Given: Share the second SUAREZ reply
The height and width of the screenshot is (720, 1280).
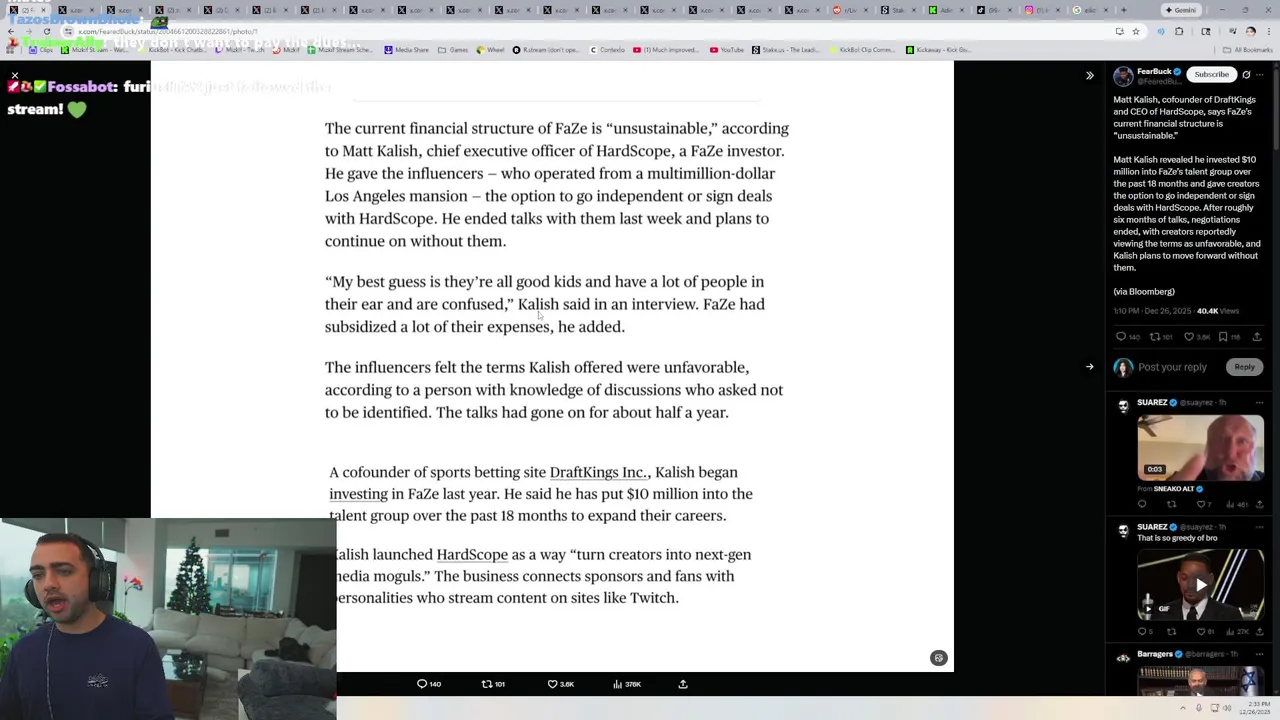Looking at the screenshot, I should pos(1258,632).
